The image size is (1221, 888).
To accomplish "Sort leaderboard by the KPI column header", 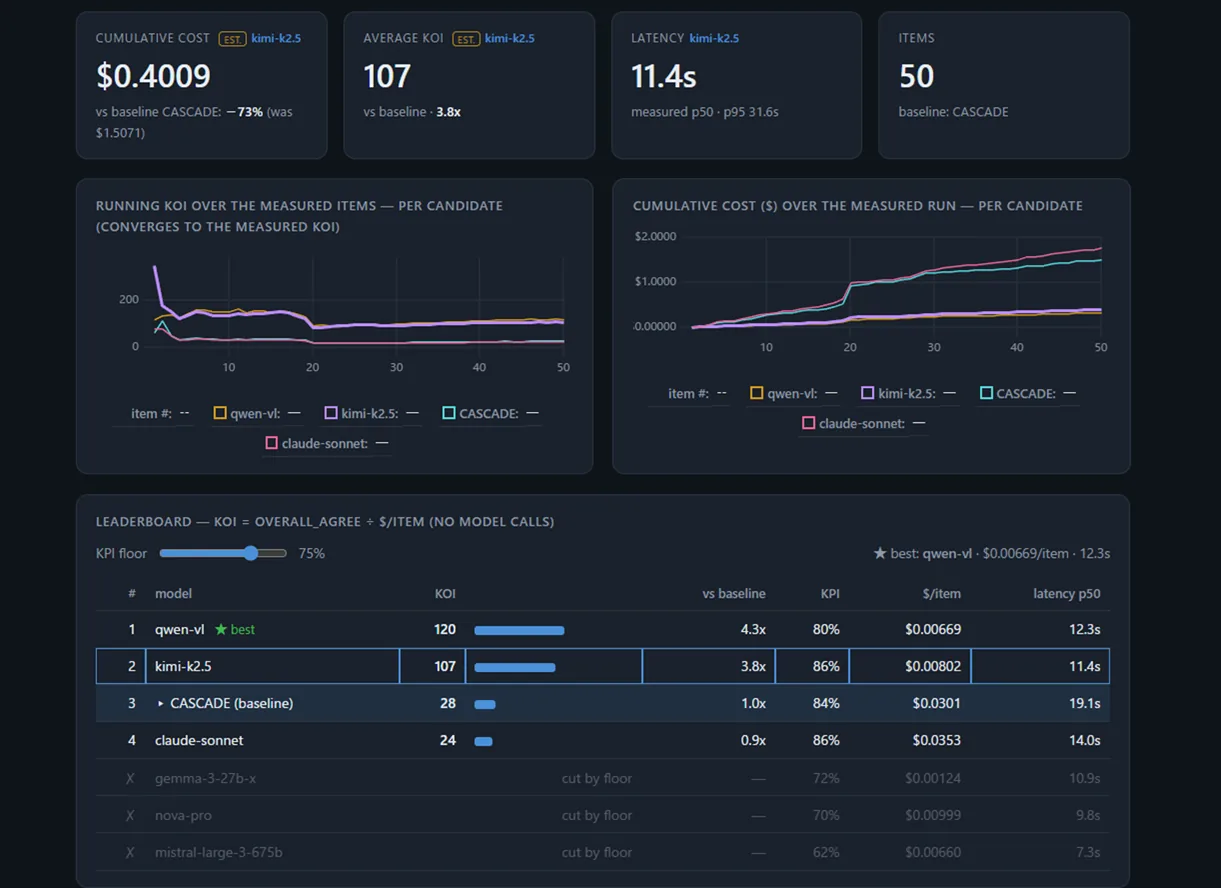I will point(830,593).
